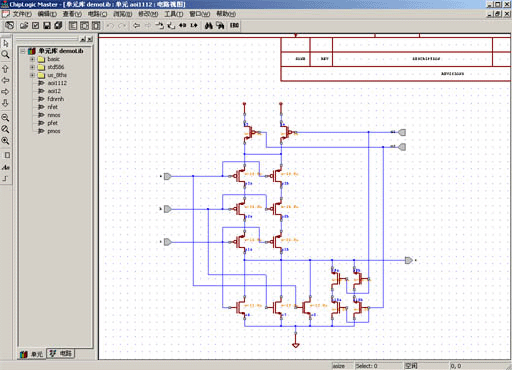Open the 工具(T) menu
This screenshot has width=512, height=370.
pyautogui.click(x=174, y=14)
